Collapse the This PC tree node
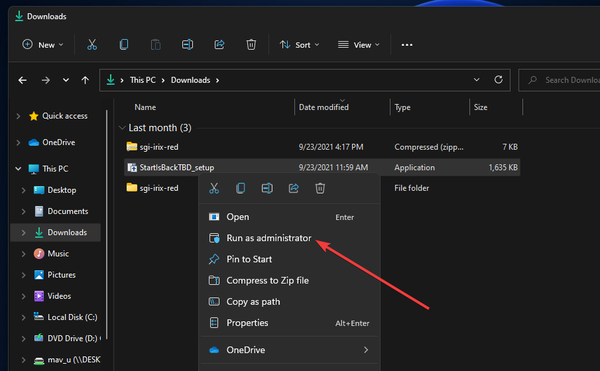 (x=18, y=169)
